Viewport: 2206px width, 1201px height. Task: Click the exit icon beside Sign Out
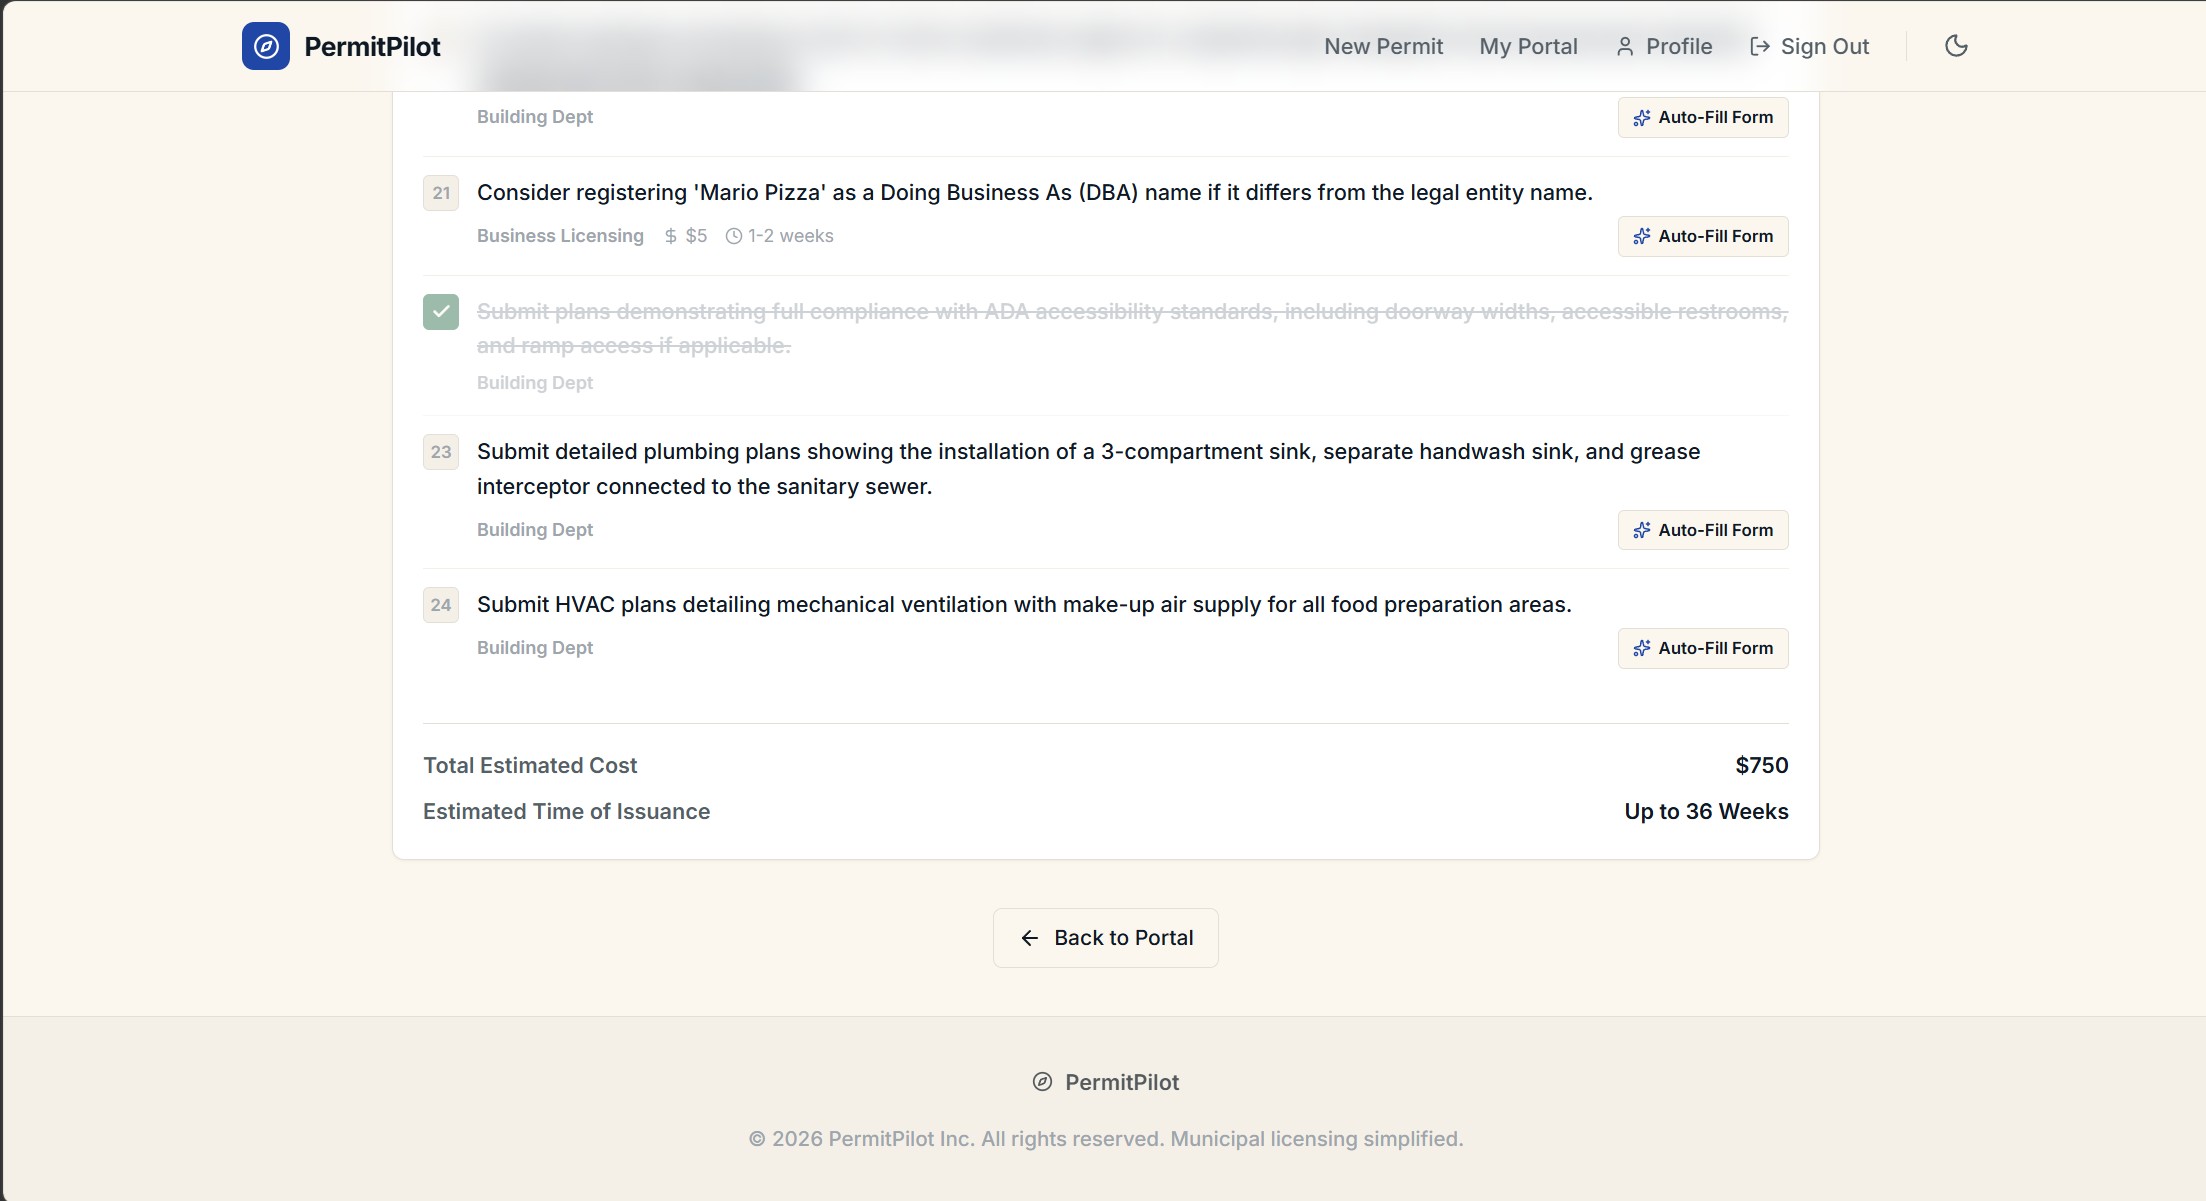tap(1759, 47)
